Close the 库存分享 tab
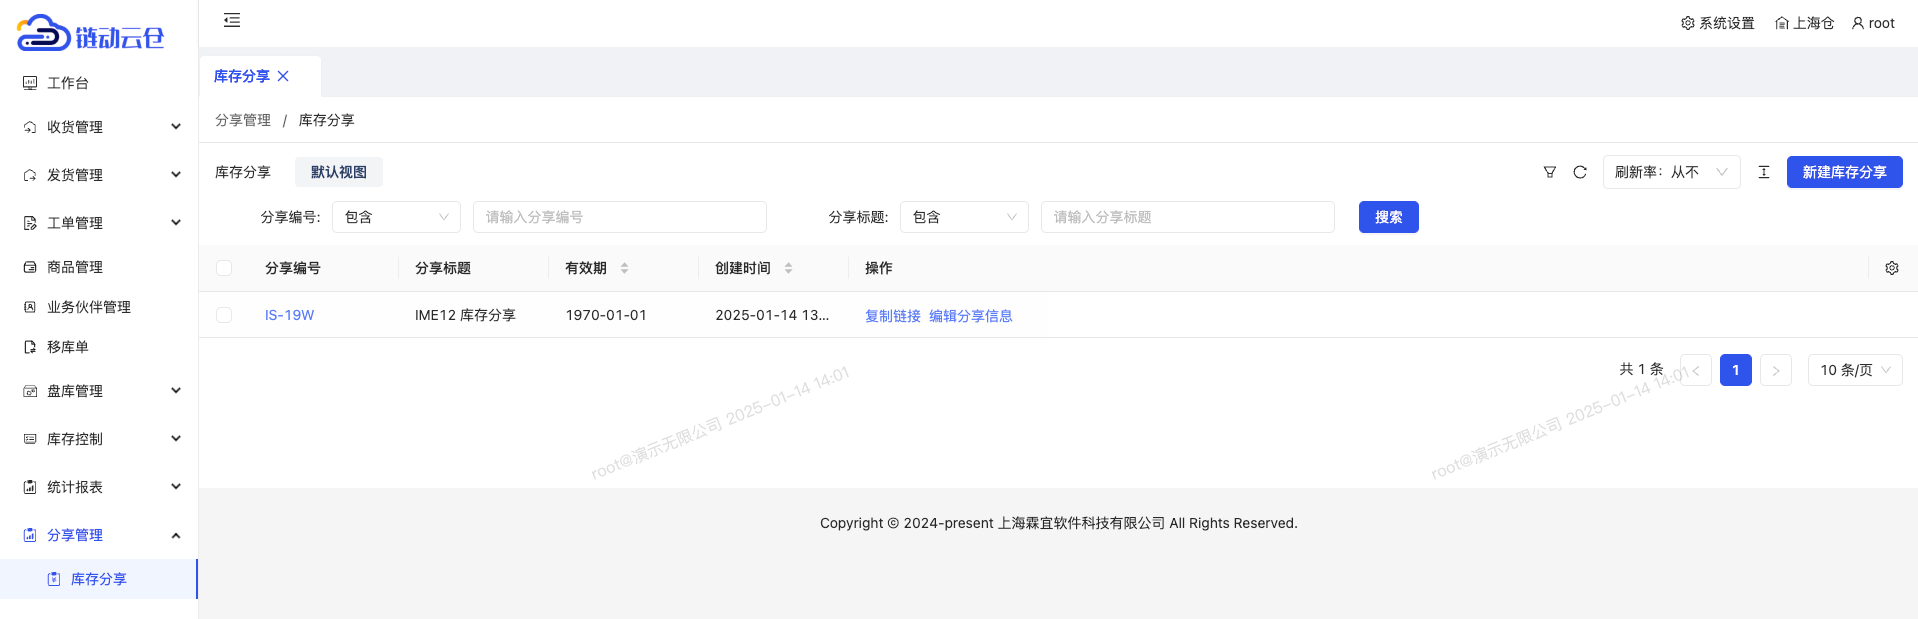The height and width of the screenshot is (619, 1918). (x=284, y=76)
